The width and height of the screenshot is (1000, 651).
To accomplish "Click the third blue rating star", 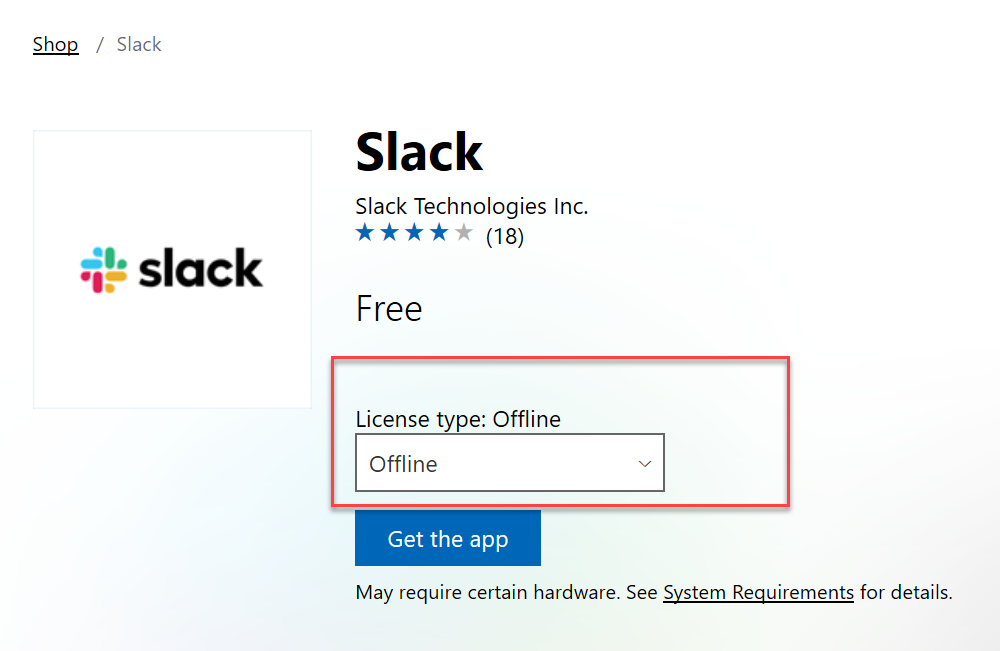I will (x=414, y=233).
